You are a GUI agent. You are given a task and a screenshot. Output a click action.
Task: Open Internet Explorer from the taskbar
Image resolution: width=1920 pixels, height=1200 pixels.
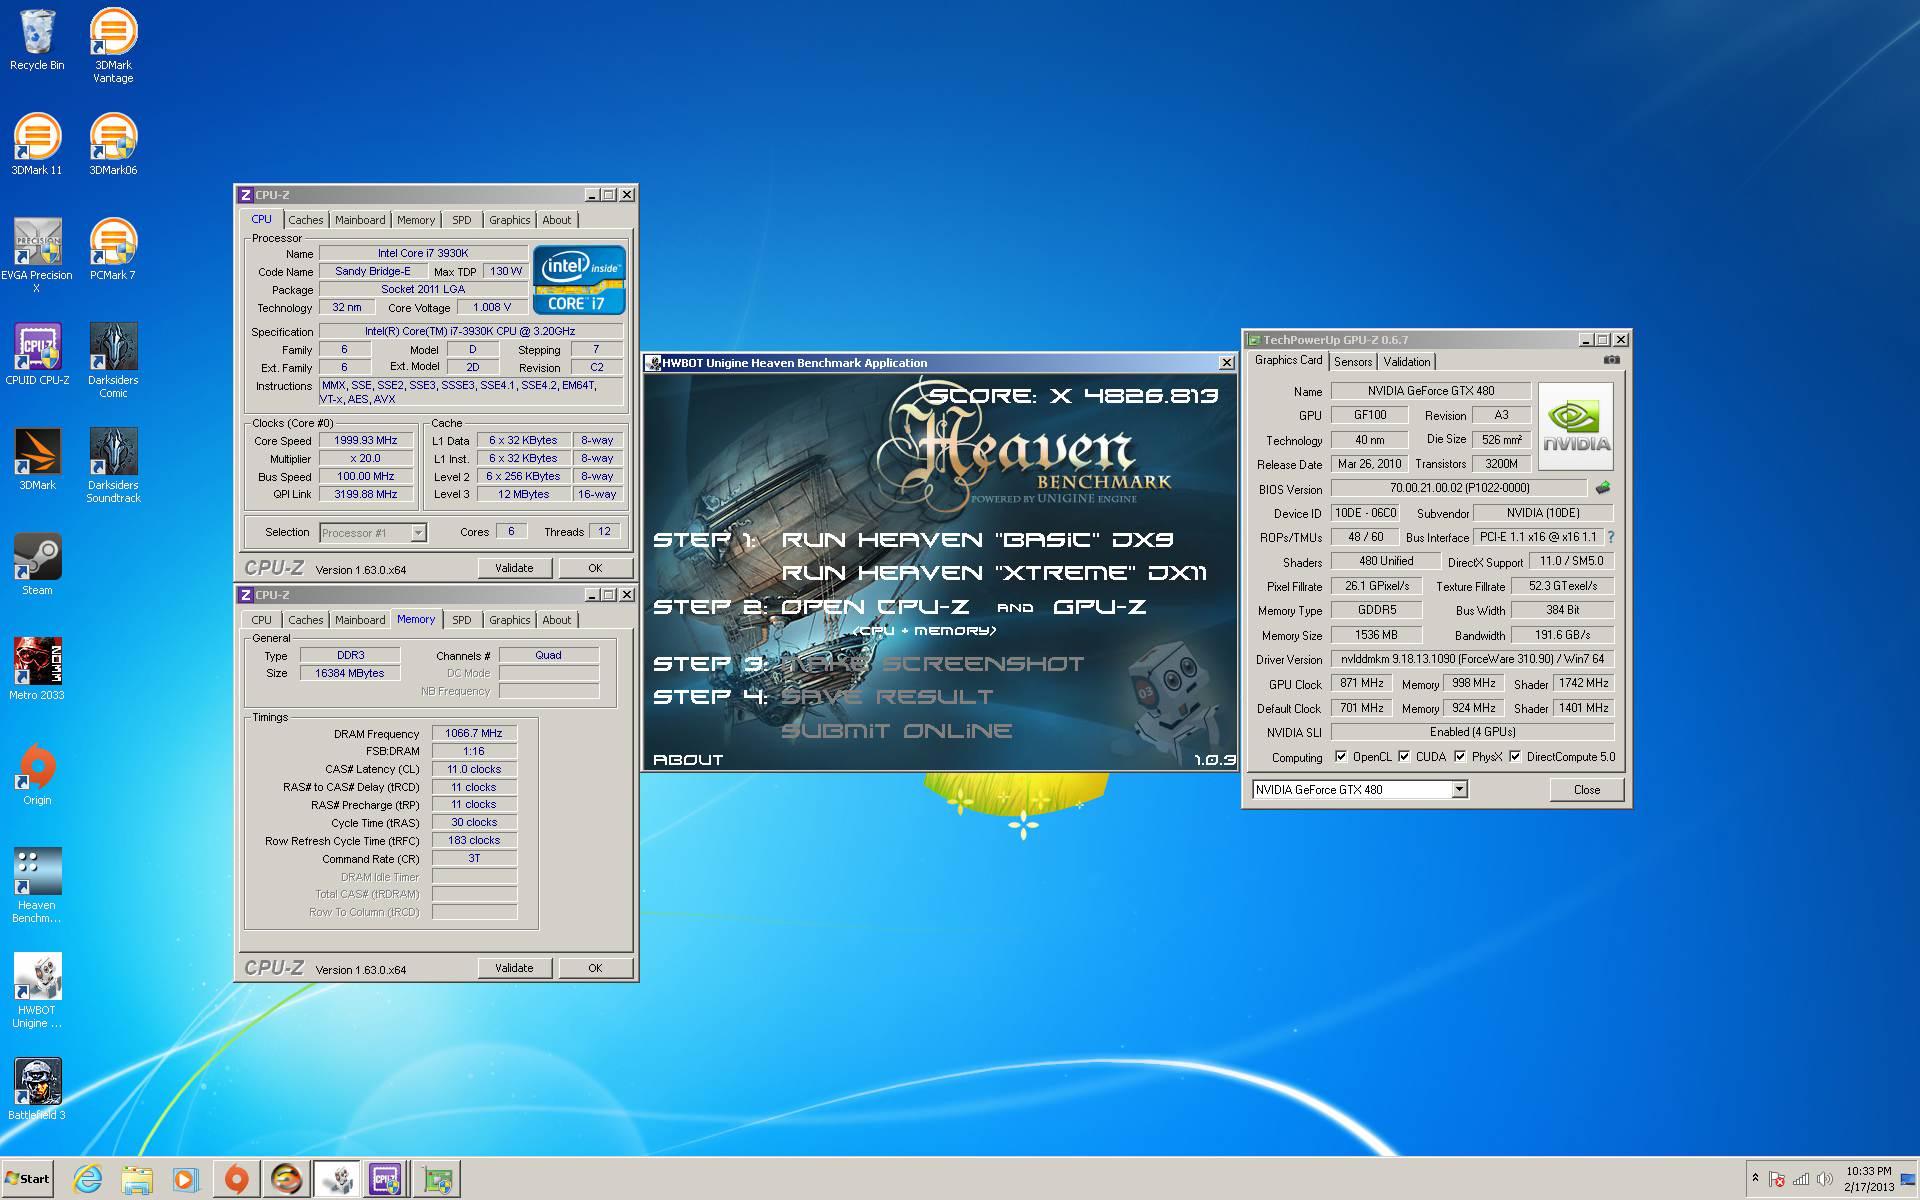(88, 1179)
